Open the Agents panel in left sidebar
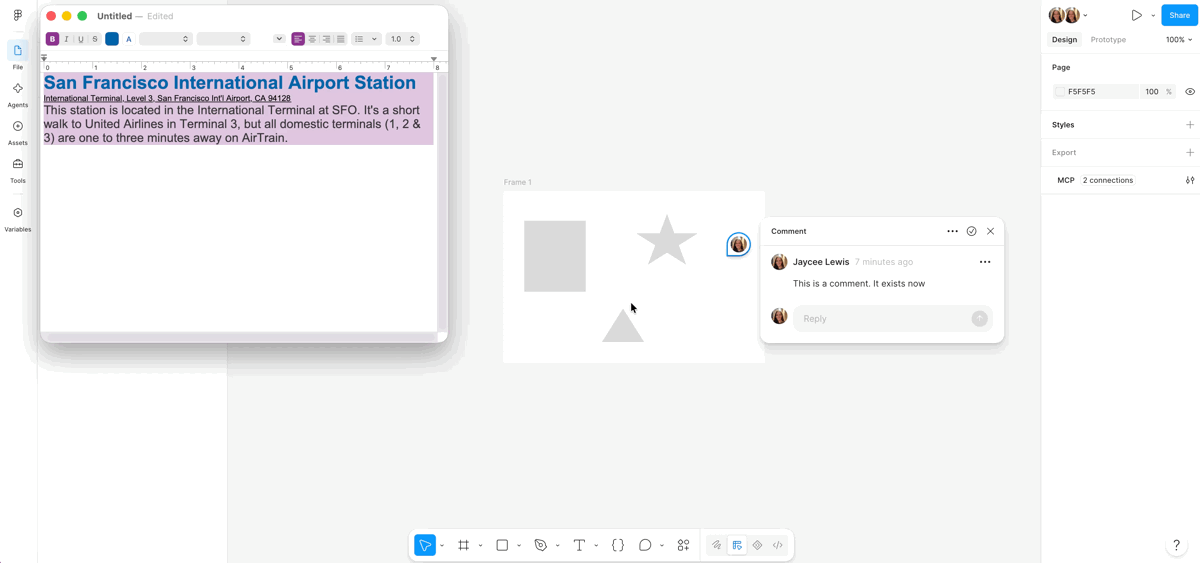This screenshot has height=563, width=1200. [x=18, y=94]
